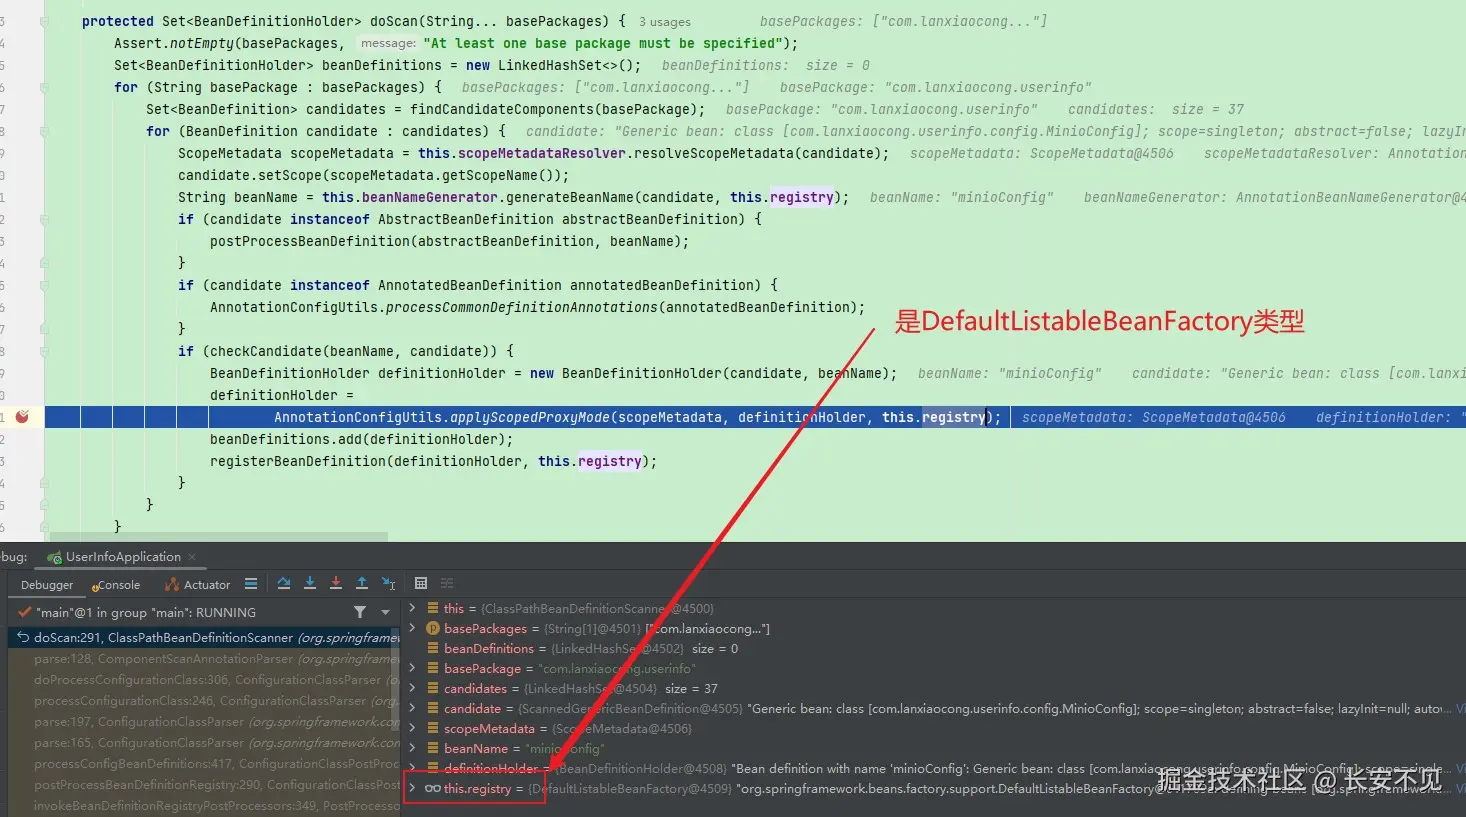Collapse the 'for (BeanDefinition candidate' fold marker
Screen dimensions: 1466x817
(x=44, y=131)
